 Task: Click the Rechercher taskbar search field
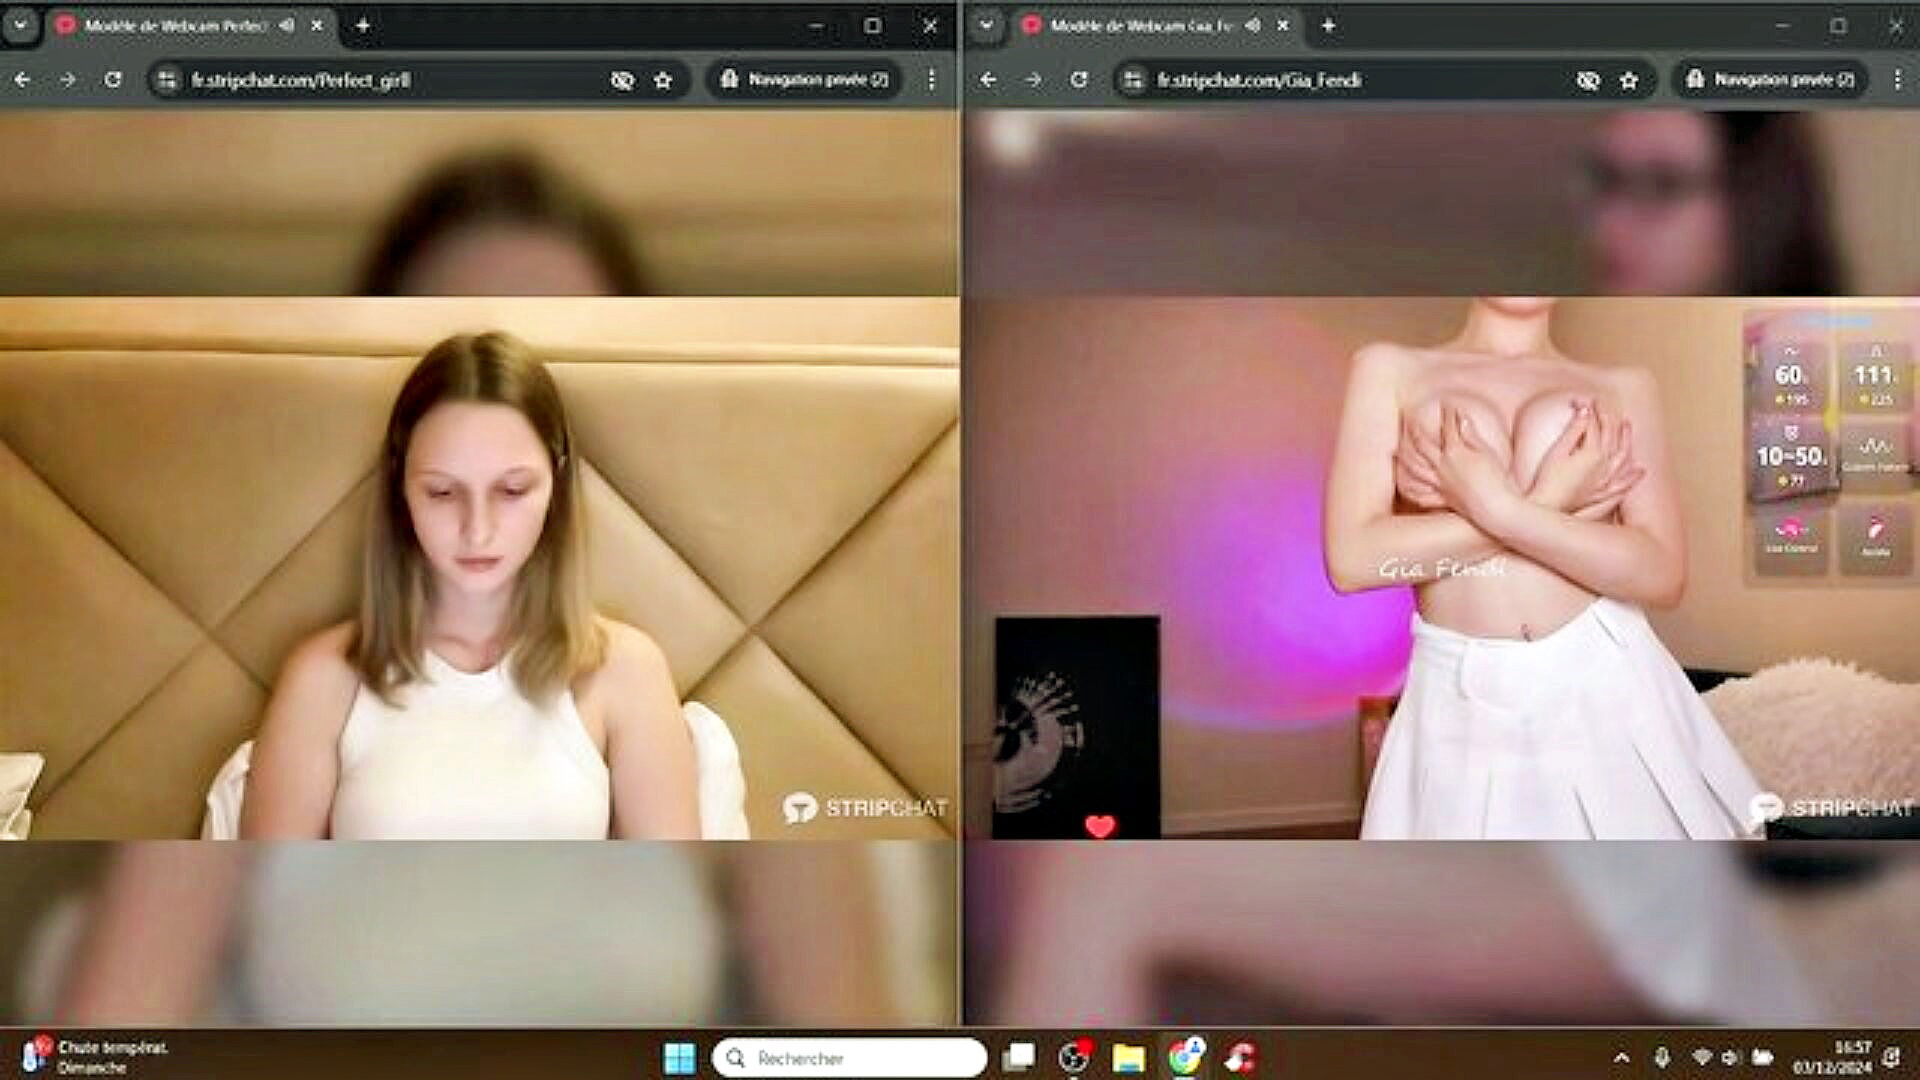coord(850,1057)
